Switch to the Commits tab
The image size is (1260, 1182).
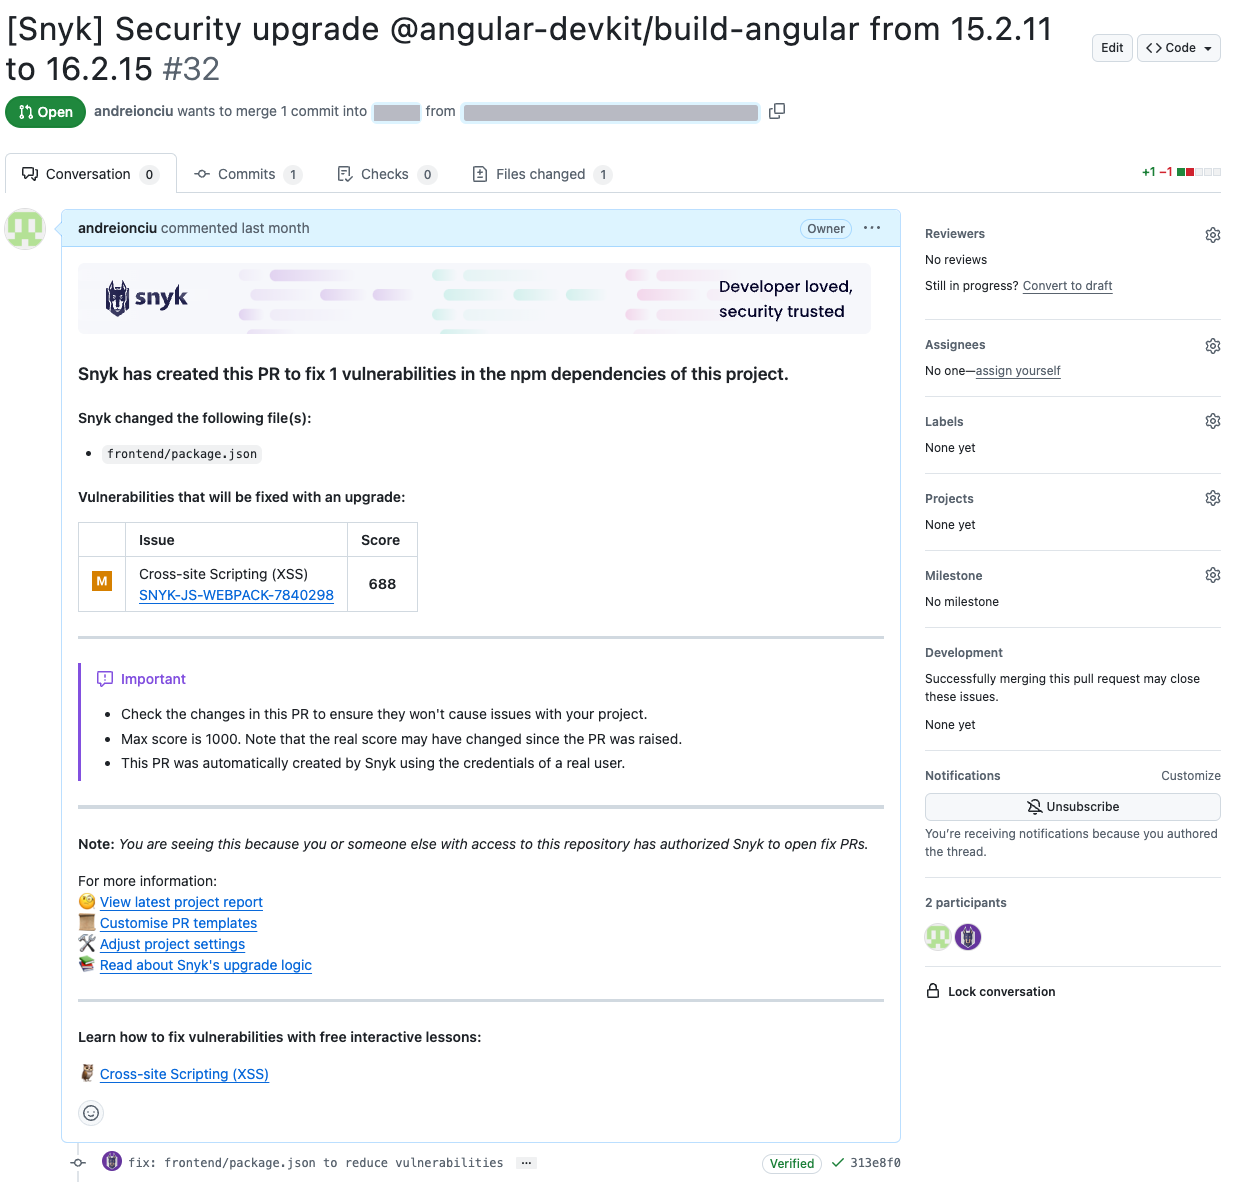[x=246, y=174]
